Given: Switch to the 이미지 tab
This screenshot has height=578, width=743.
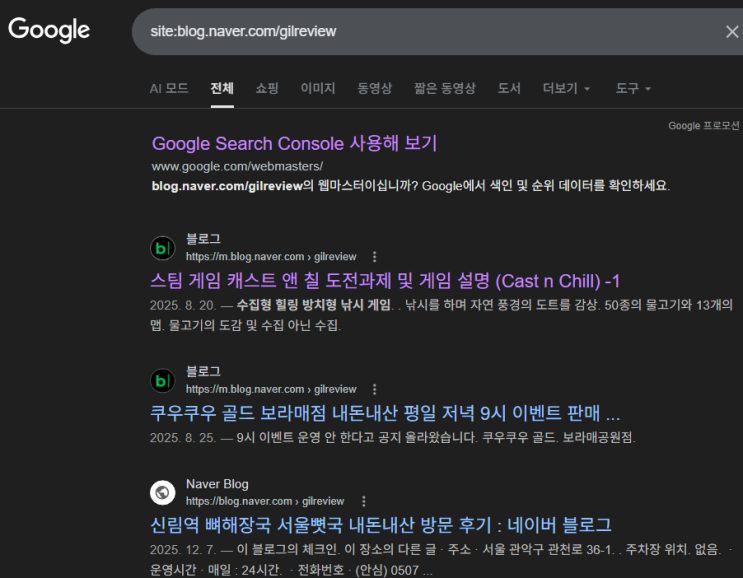Looking at the screenshot, I should pos(317,88).
